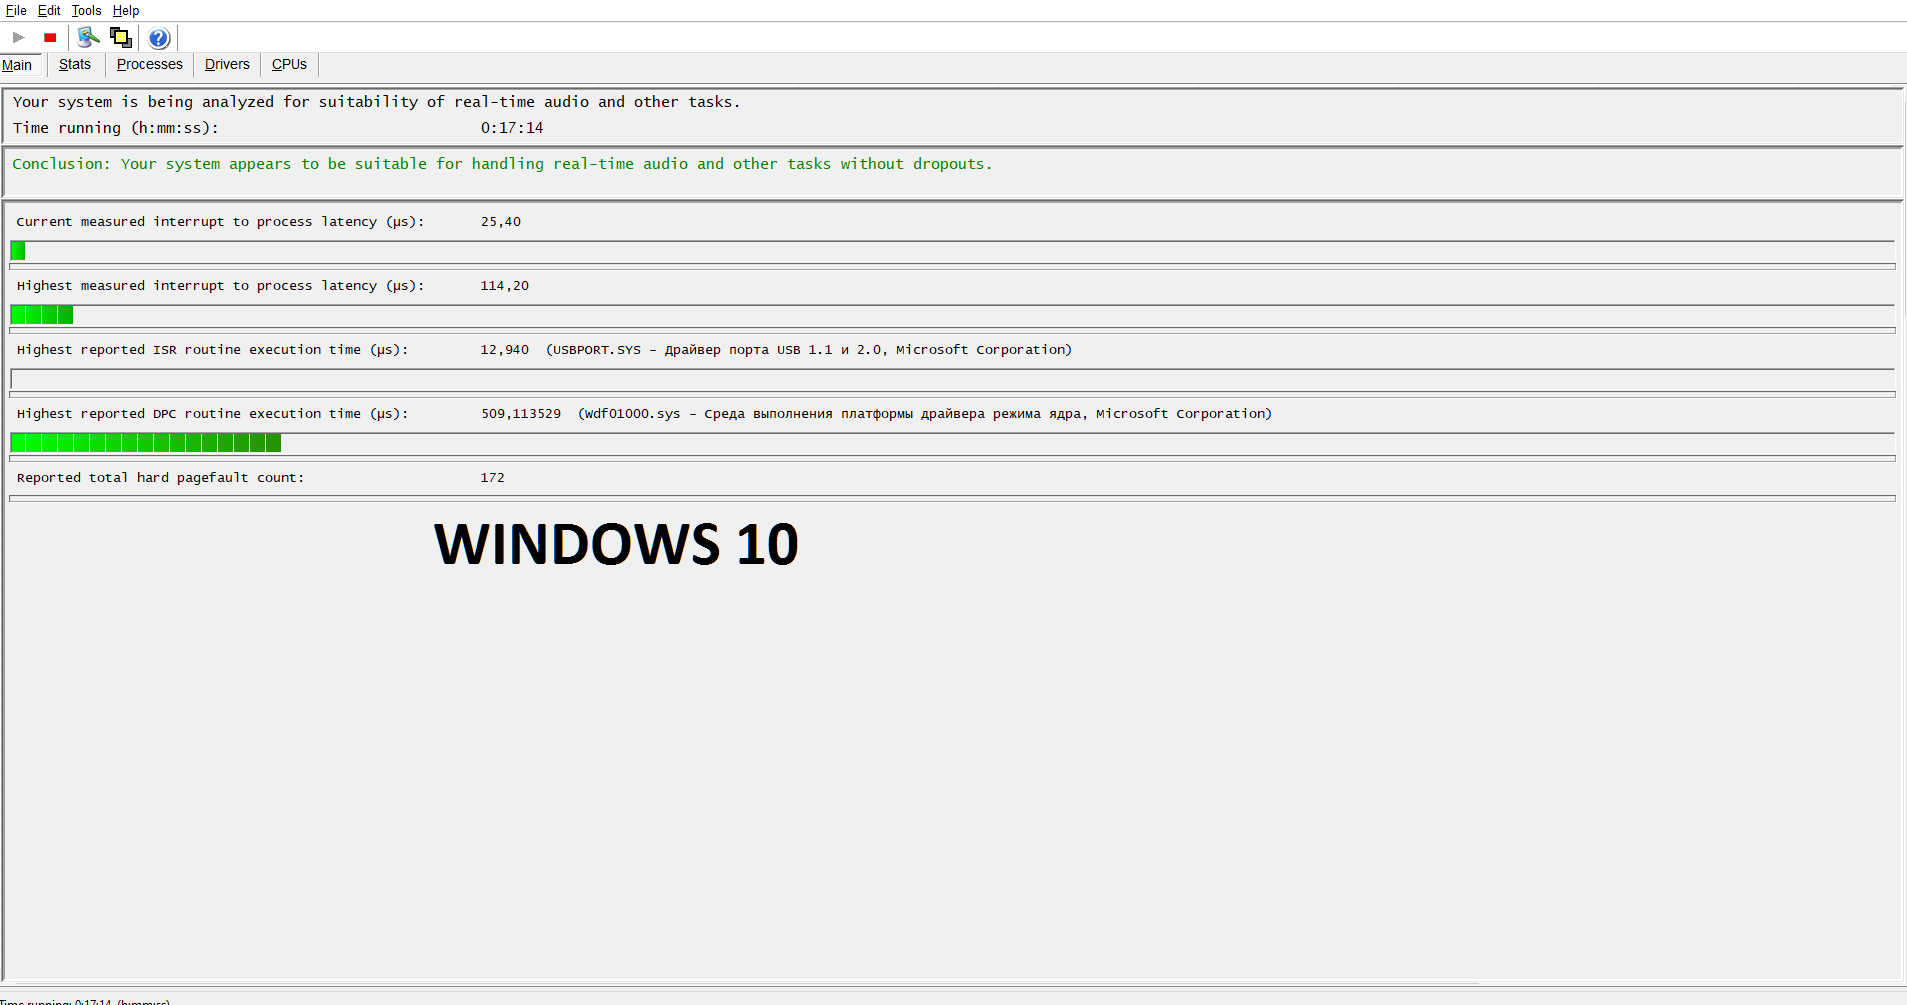The width and height of the screenshot is (1907, 1005).
Task: Open the Tools menu
Action: [x=87, y=11]
